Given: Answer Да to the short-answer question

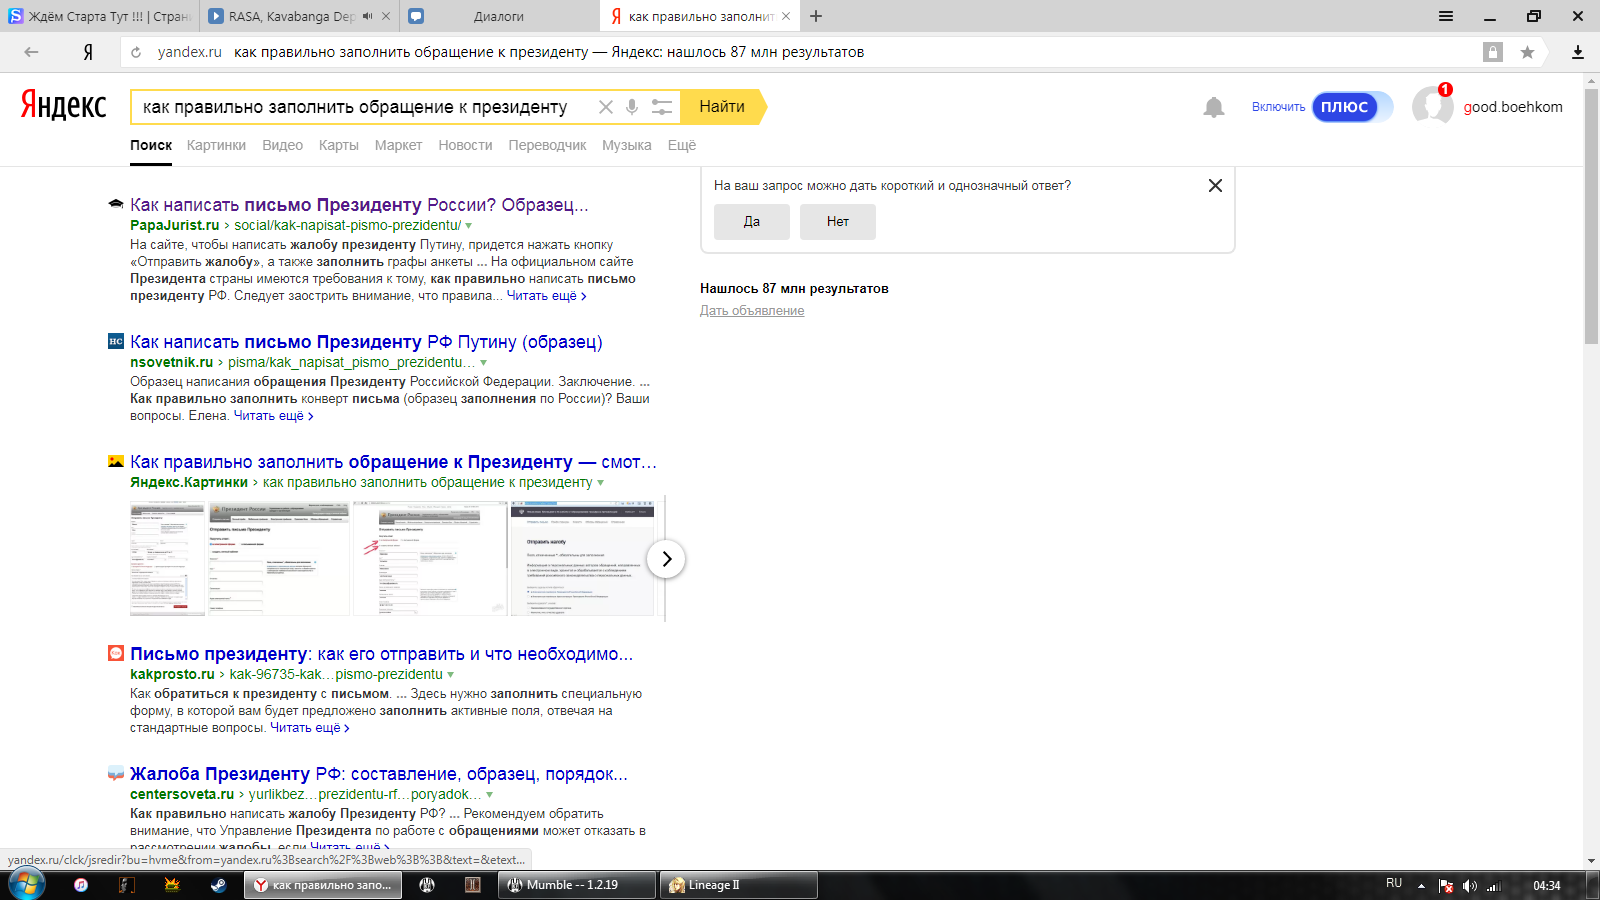Looking at the screenshot, I should 751,222.
